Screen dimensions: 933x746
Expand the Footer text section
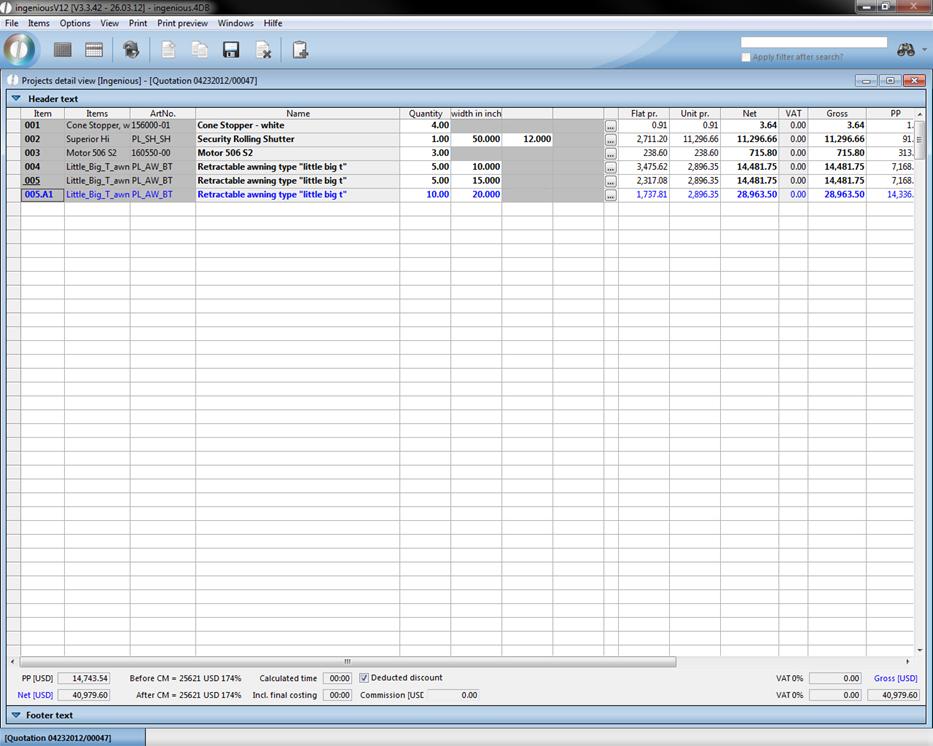(16, 715)
